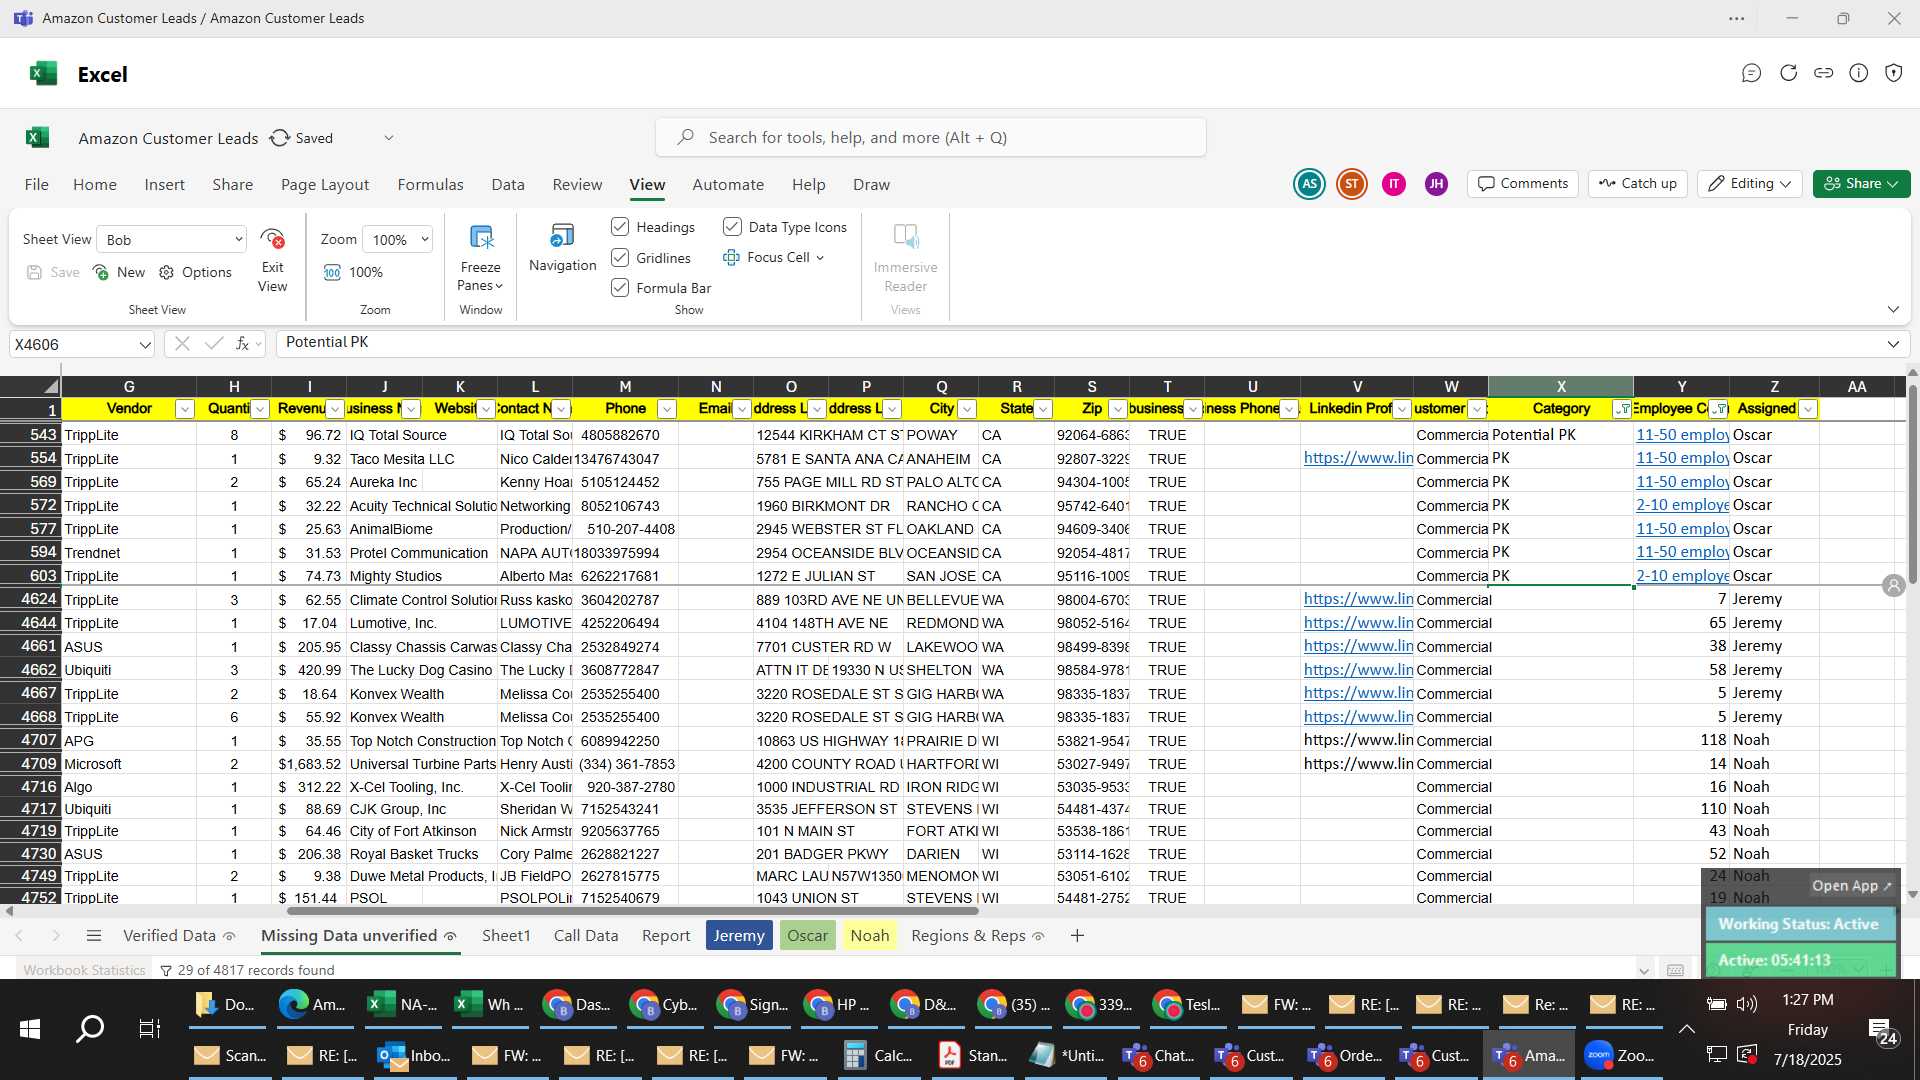Open the file name saved-status dropdown chevron
1920x1080 pixels.
(x=389, y=138)
